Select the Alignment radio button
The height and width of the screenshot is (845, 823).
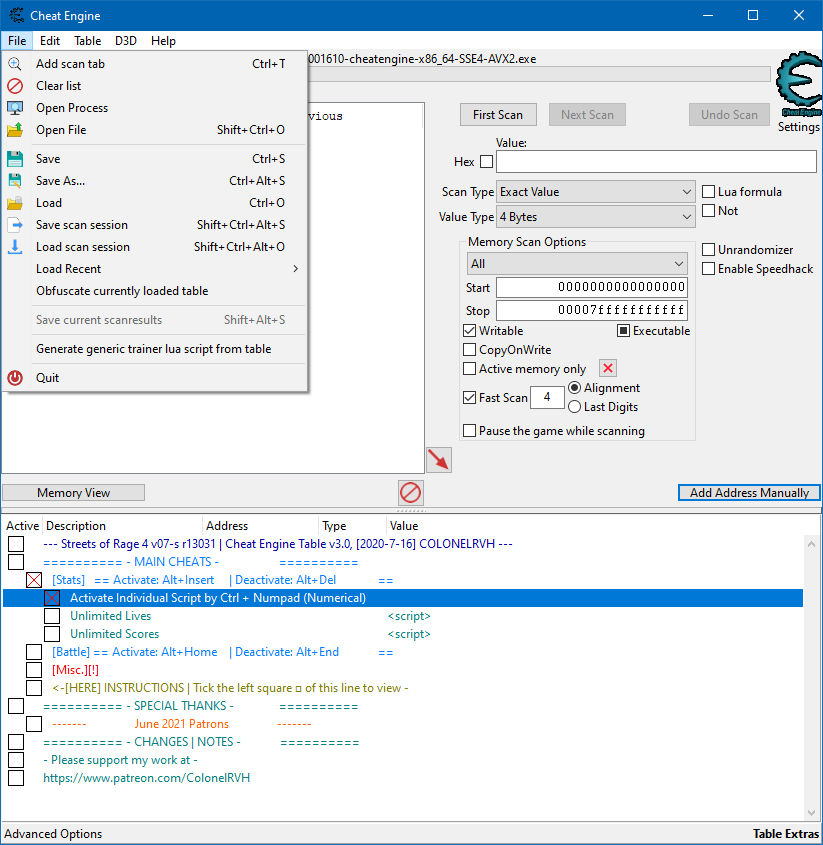(x=575, y=388)
